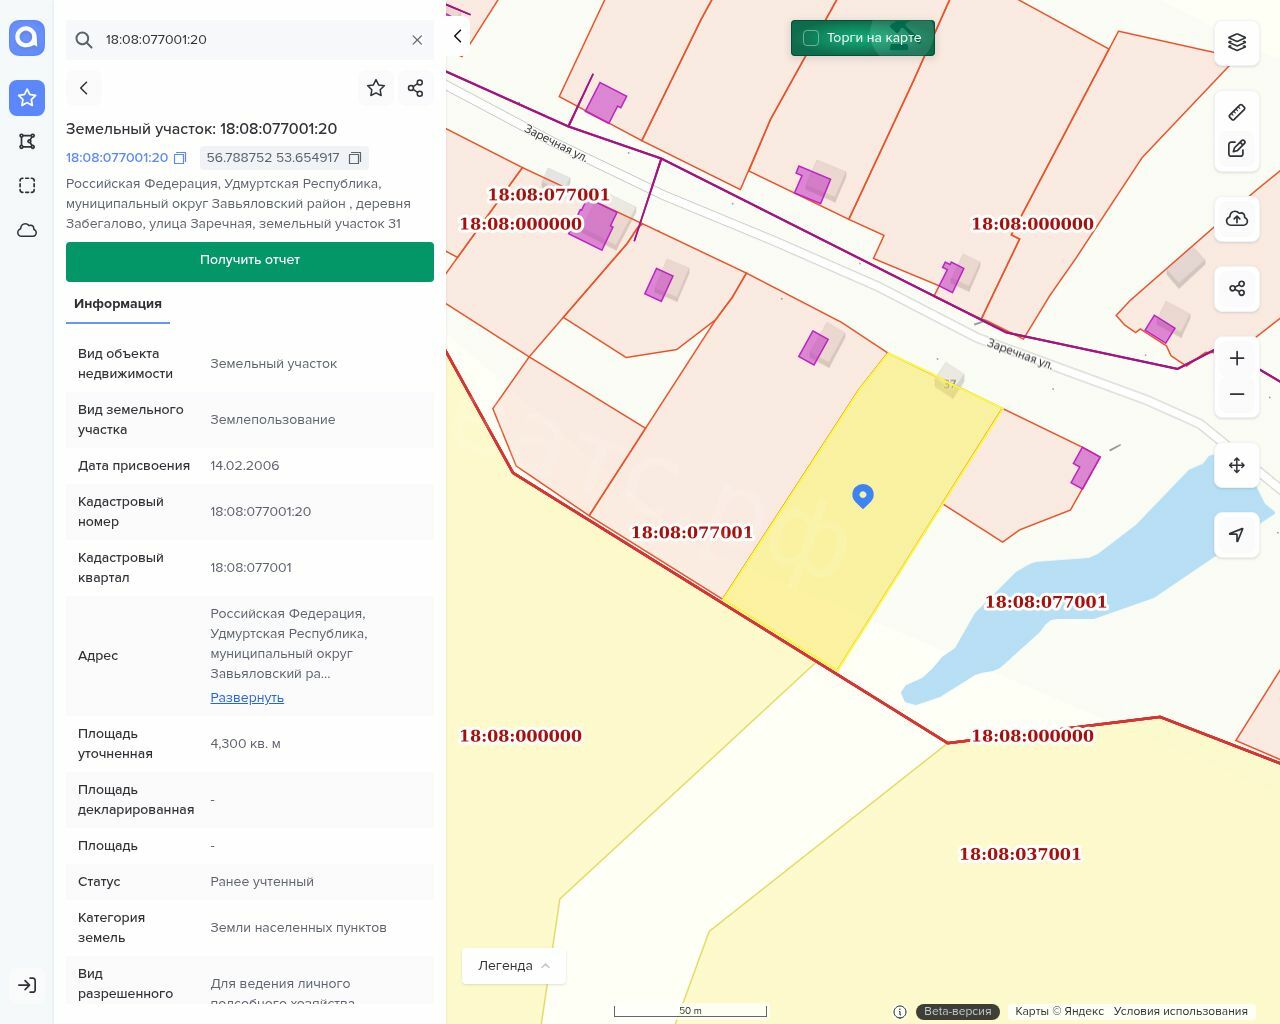
Task: Expand the Легенда panel
Action: click(x=514, y=966)
